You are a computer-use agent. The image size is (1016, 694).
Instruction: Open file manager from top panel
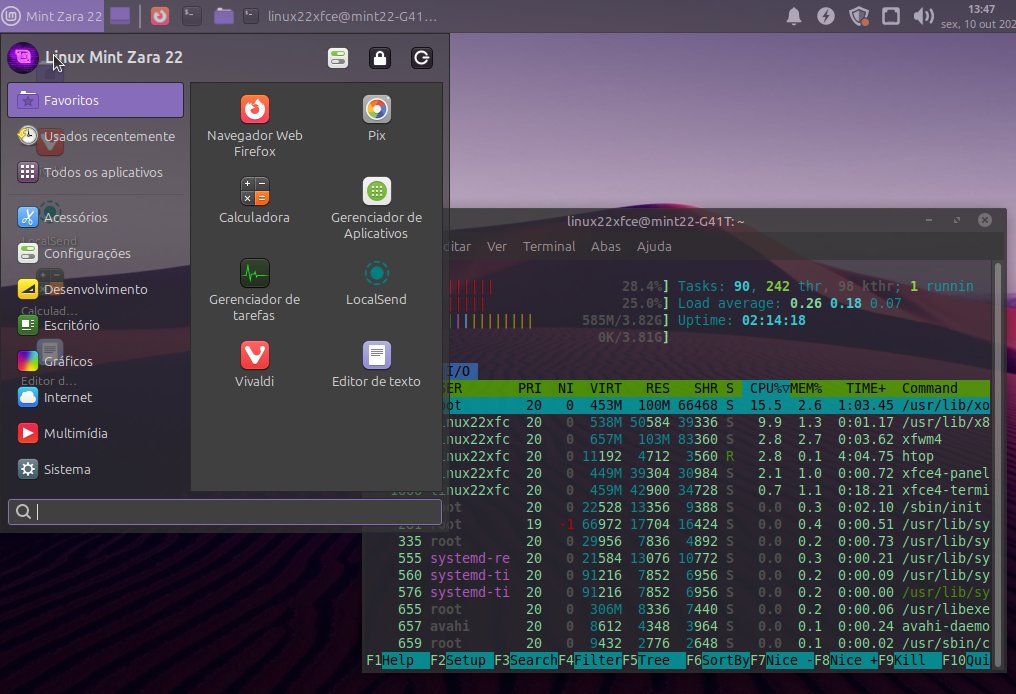(224, 16)
